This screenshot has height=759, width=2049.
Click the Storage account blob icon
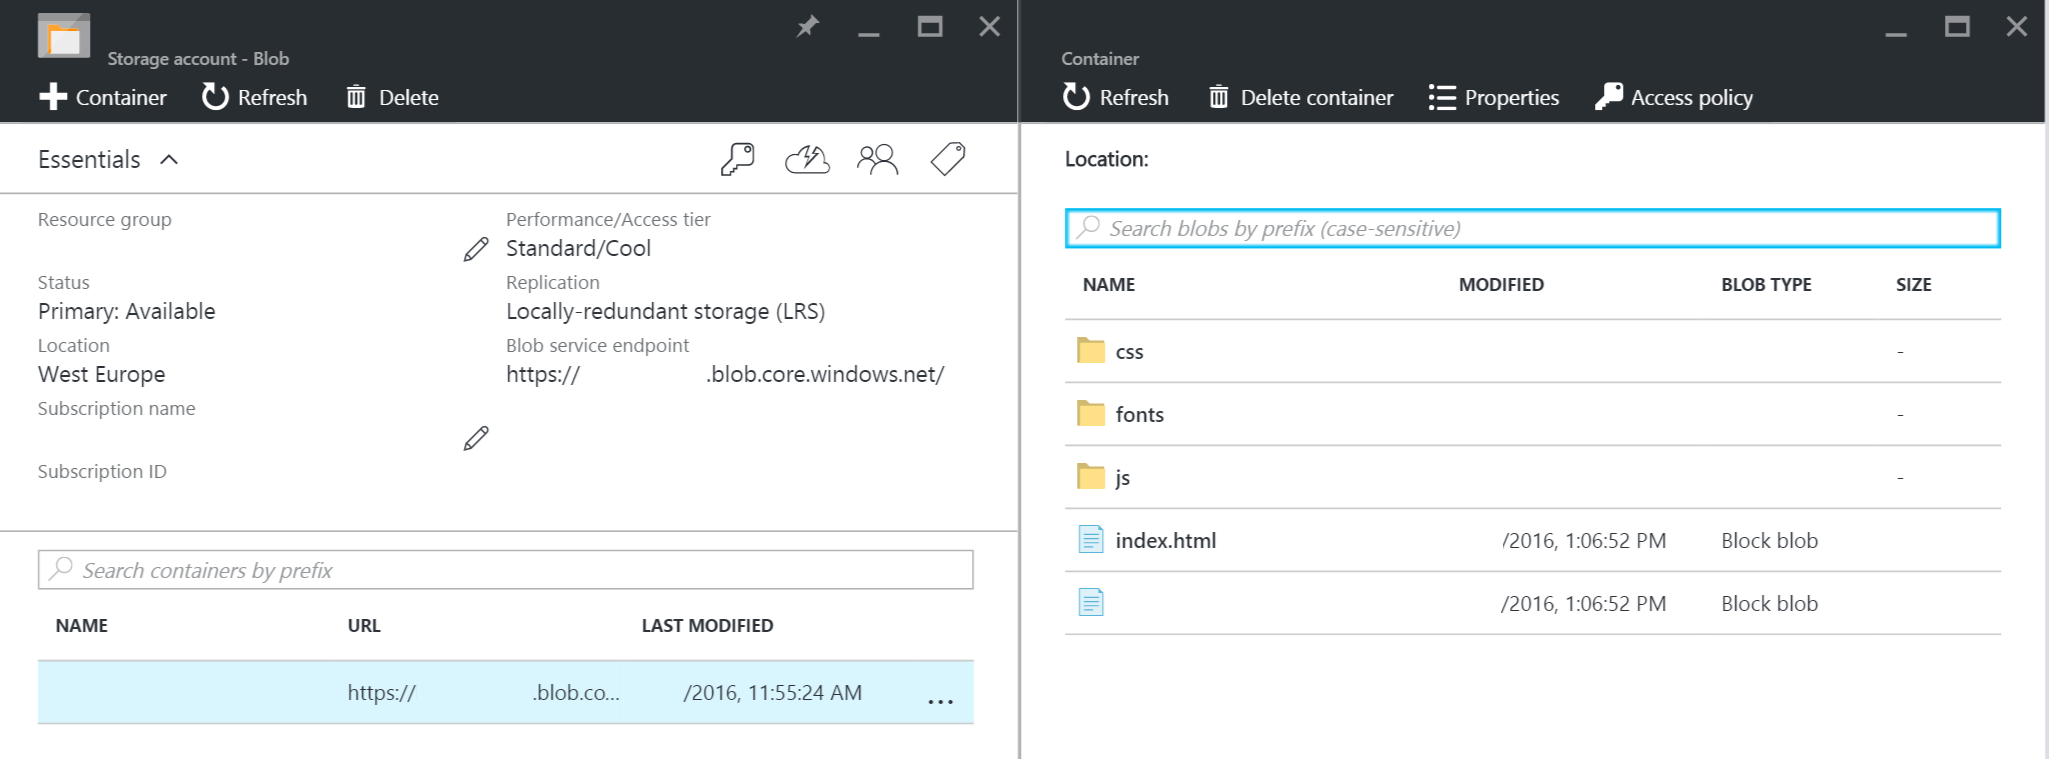click(x=64, y=36)
